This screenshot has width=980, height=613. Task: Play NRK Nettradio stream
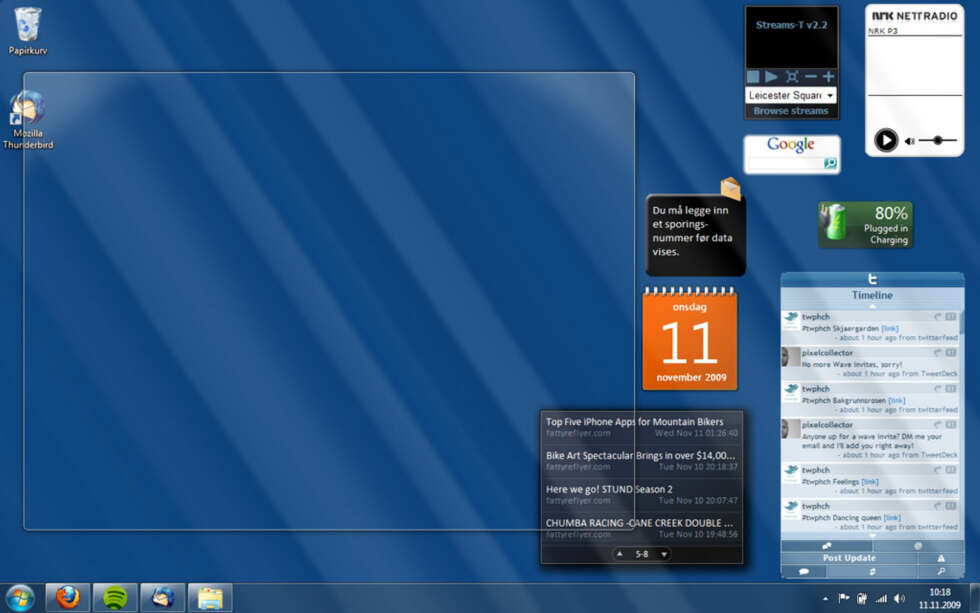(x=886, y=140)
